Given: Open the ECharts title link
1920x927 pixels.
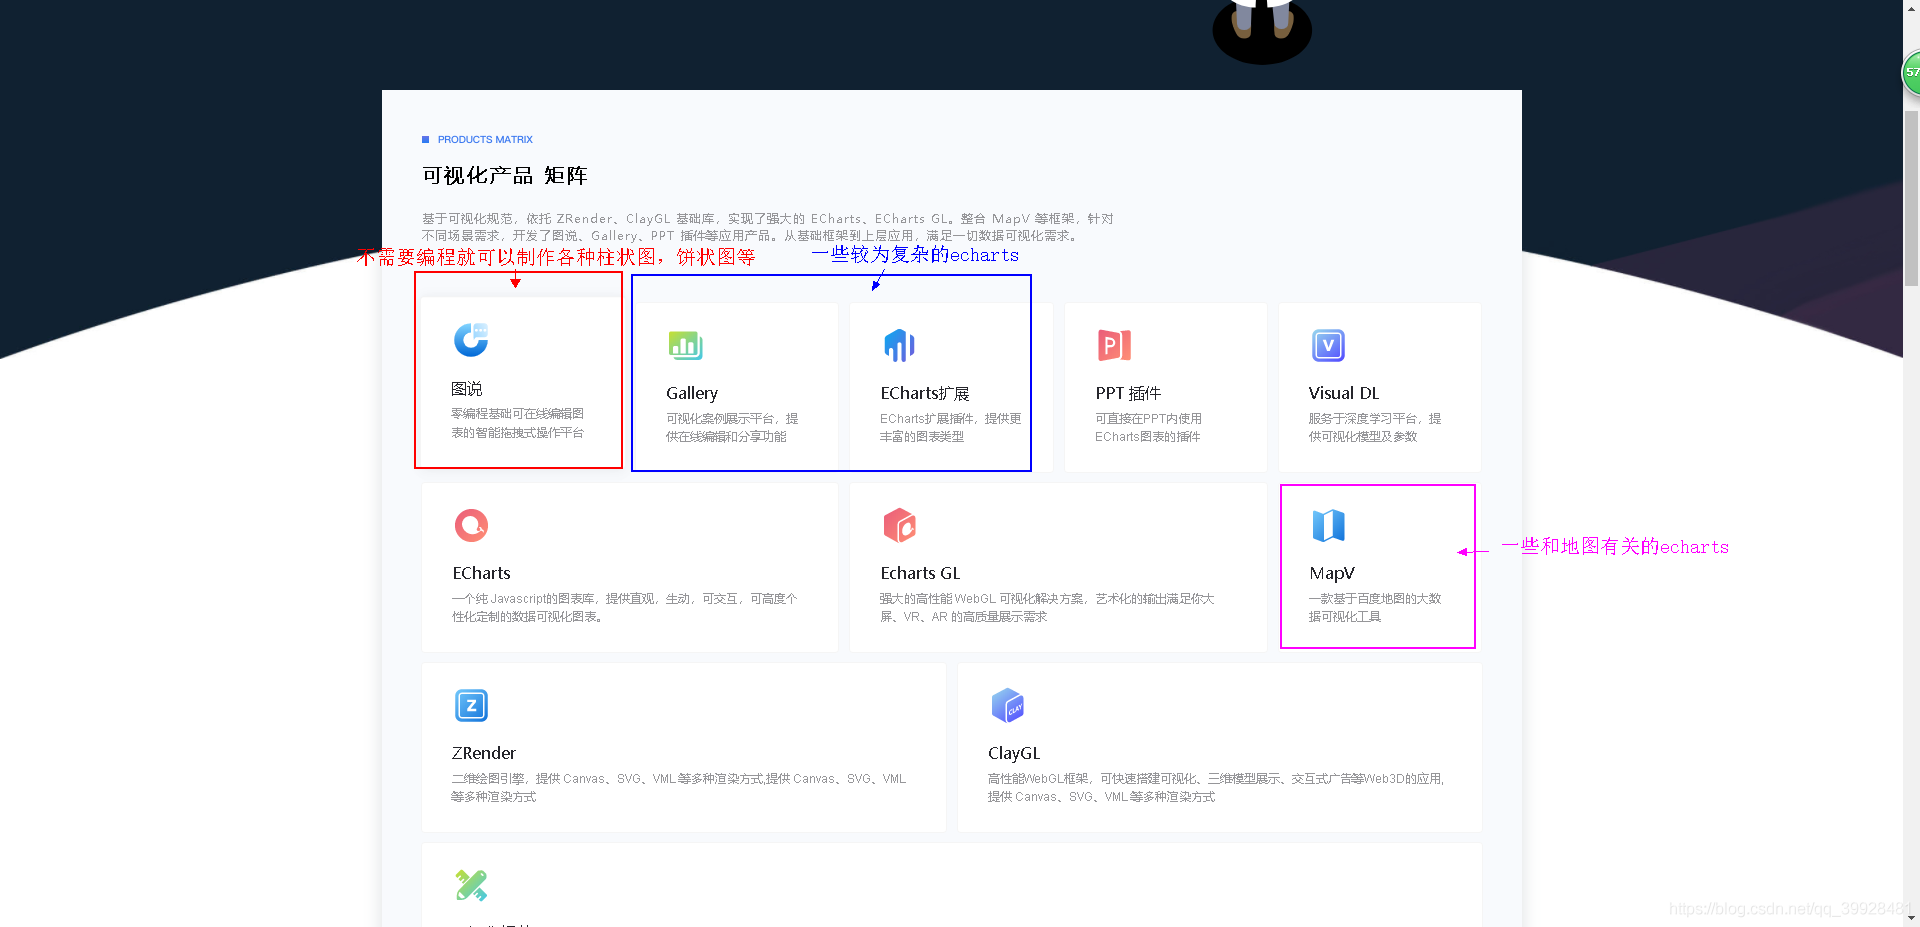Looking at the screenshot, I should coord(481,573).
